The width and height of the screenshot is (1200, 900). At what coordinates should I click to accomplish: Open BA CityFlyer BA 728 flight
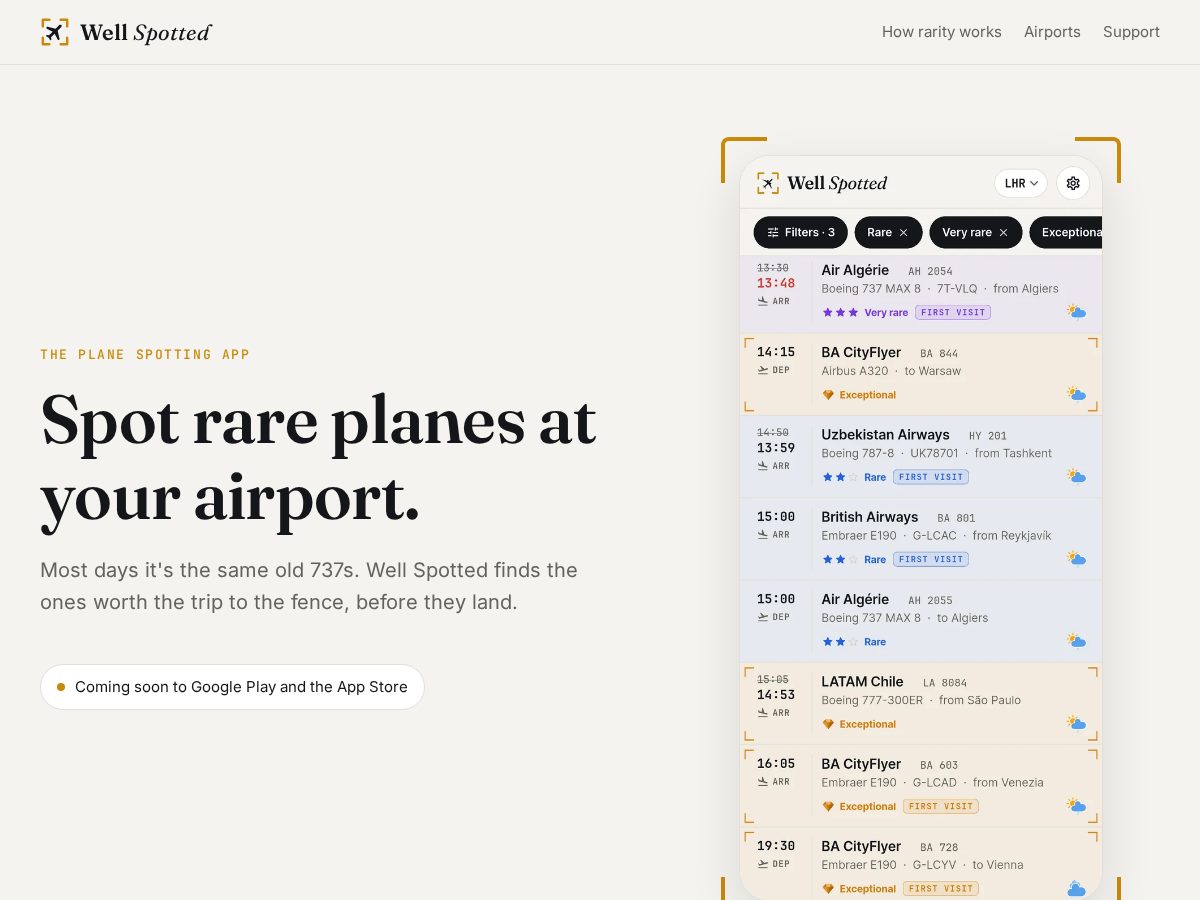point(921,863)
